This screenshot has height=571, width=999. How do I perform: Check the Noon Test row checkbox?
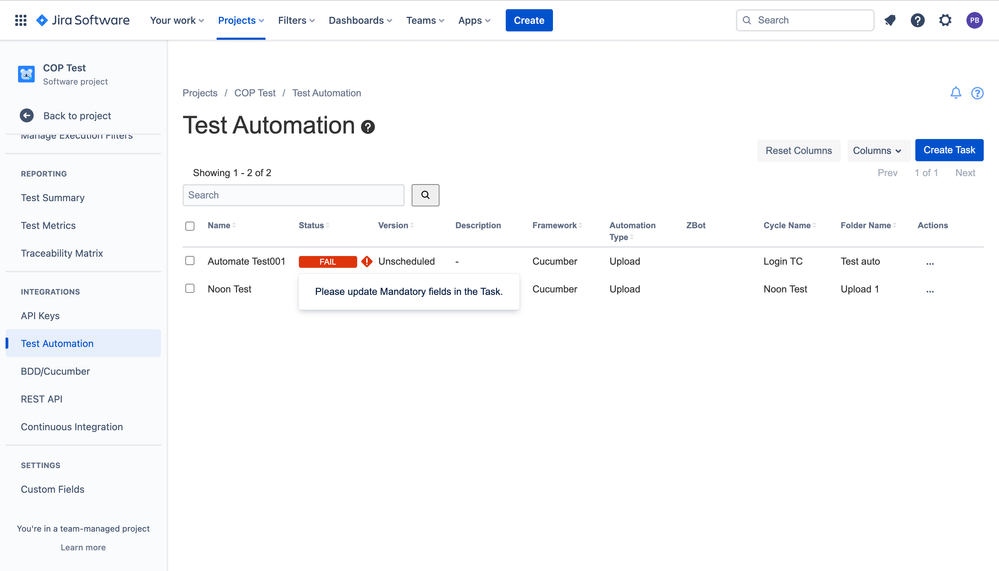tap(190, 288)
